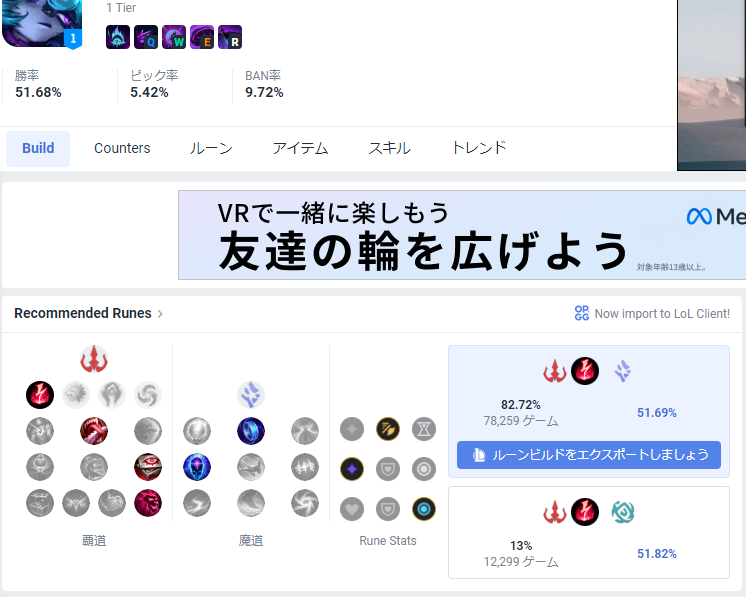The height and width of the screenshot is (597, 746).
Task: Select the eyeball Domination rune
Action: 148,467
